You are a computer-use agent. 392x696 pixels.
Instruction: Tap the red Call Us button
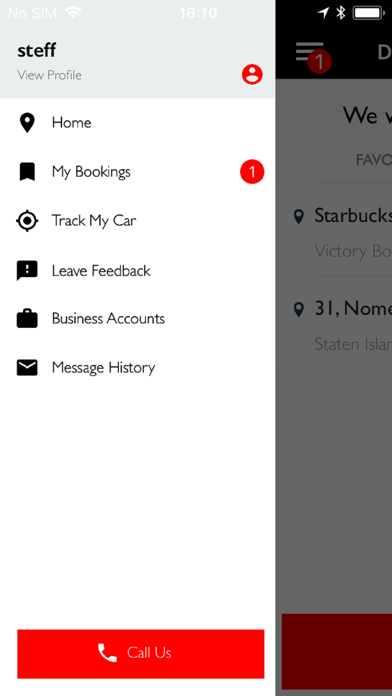141,653
